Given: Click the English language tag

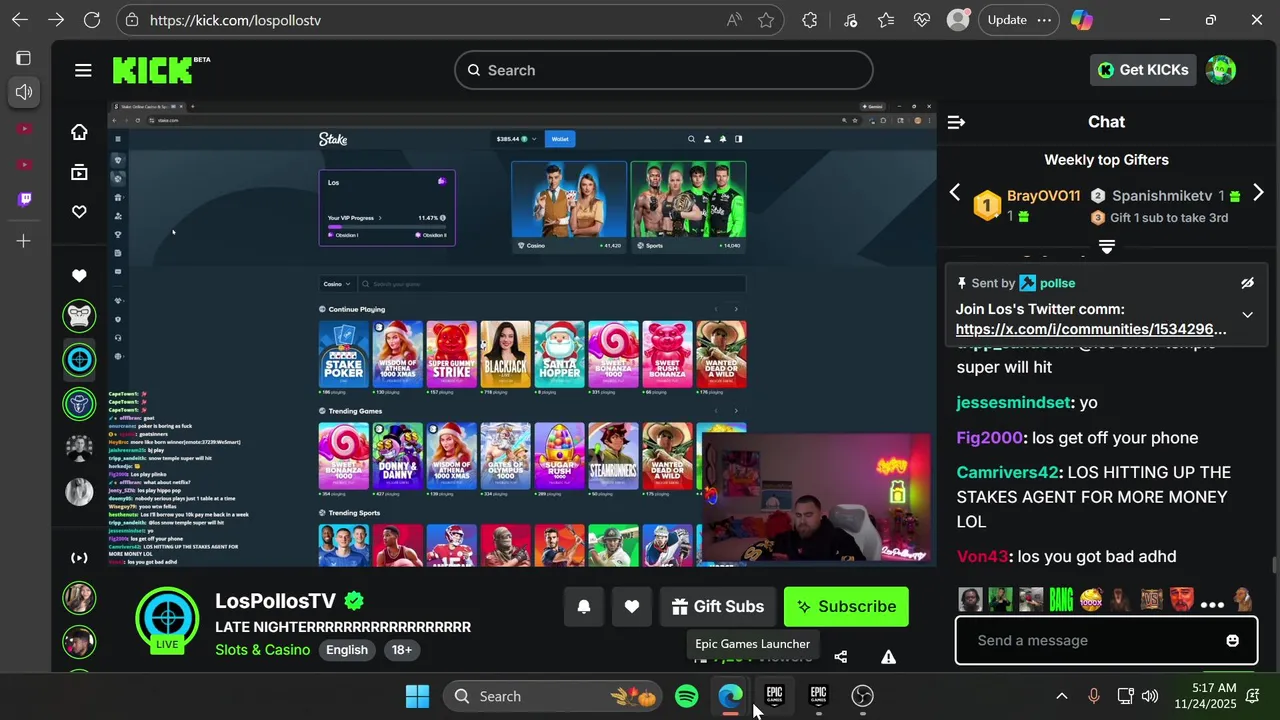Looking at the screenshot, I should point(347,650).
